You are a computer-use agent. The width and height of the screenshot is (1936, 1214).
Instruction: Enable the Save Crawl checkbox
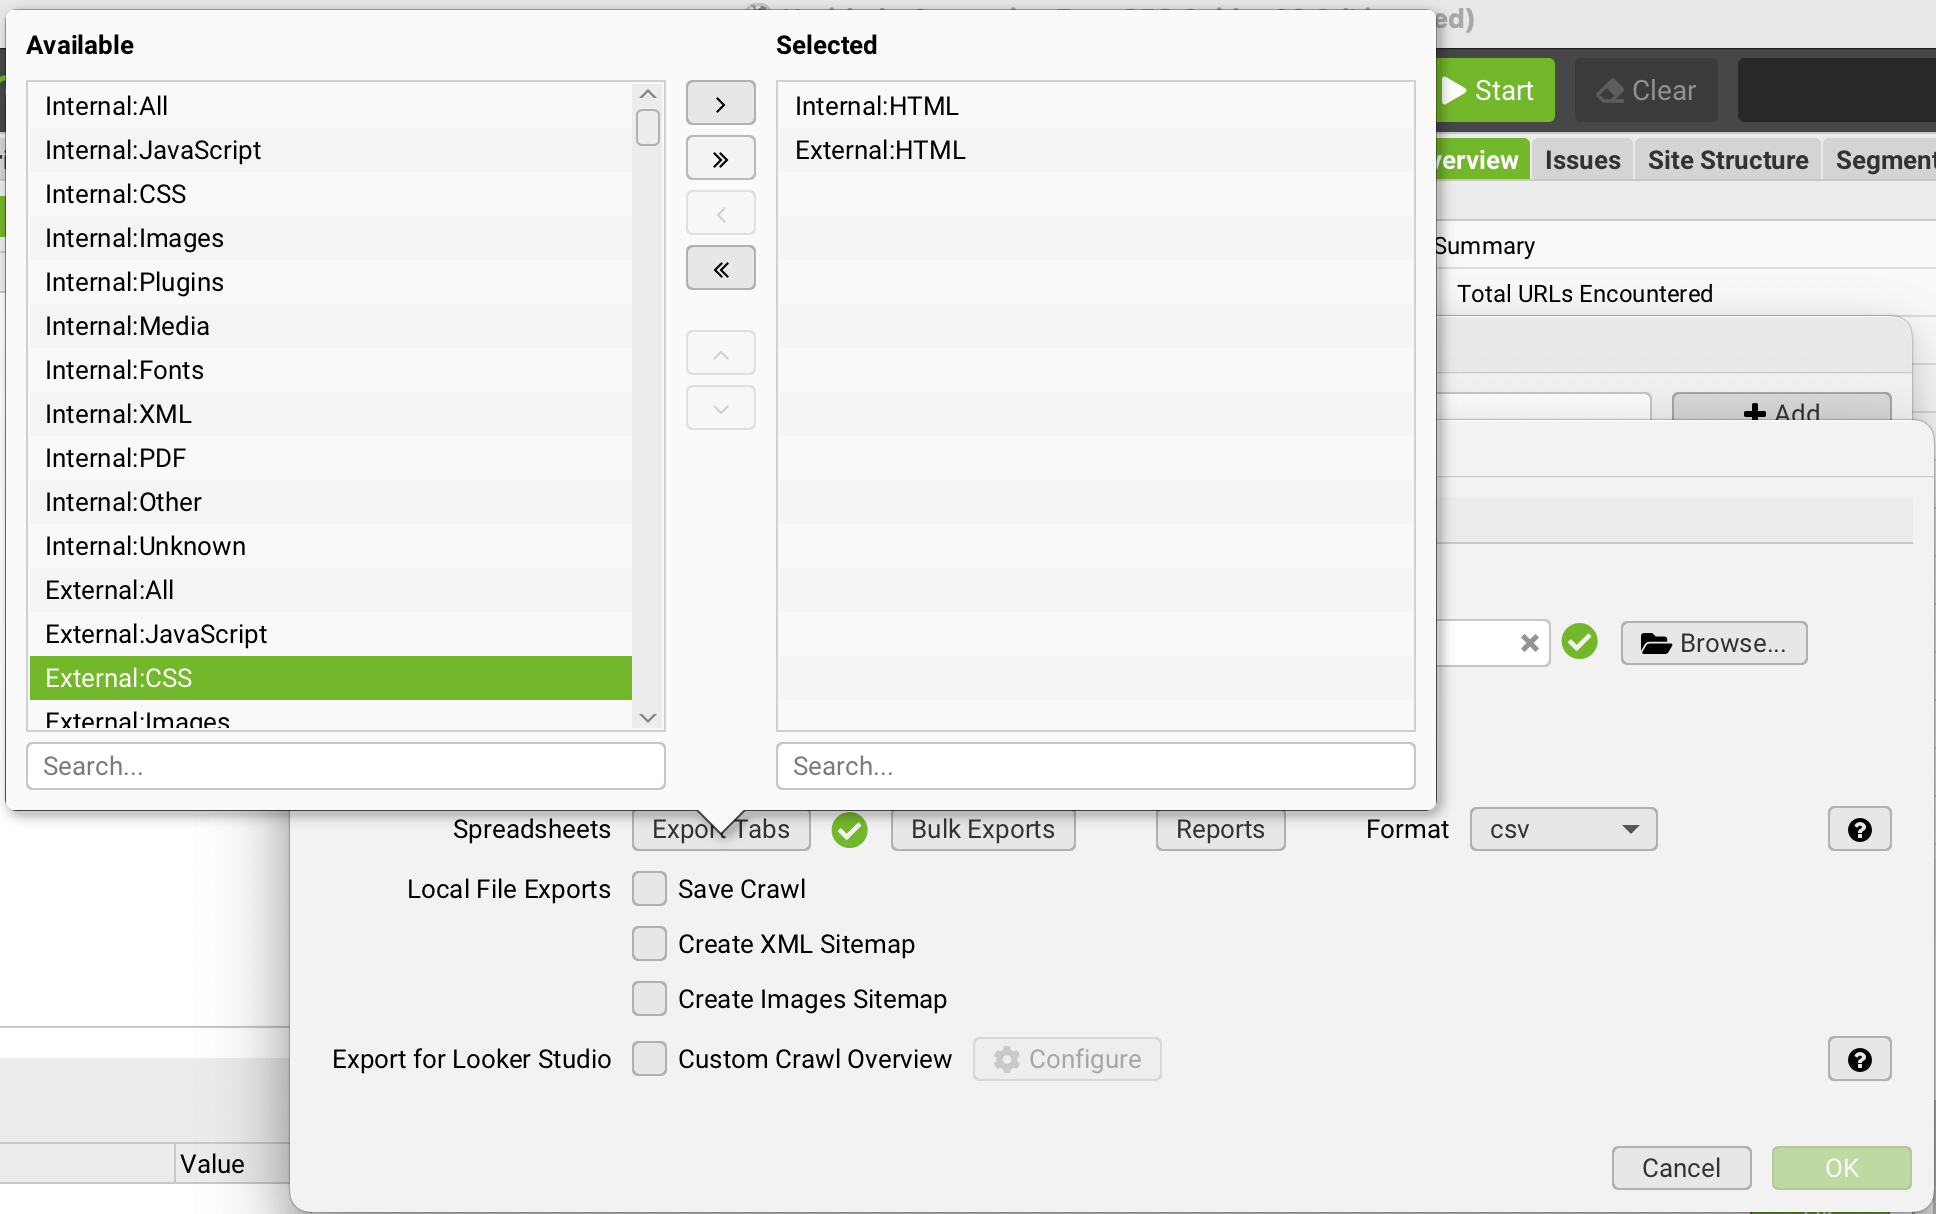[x=649, y=888]
